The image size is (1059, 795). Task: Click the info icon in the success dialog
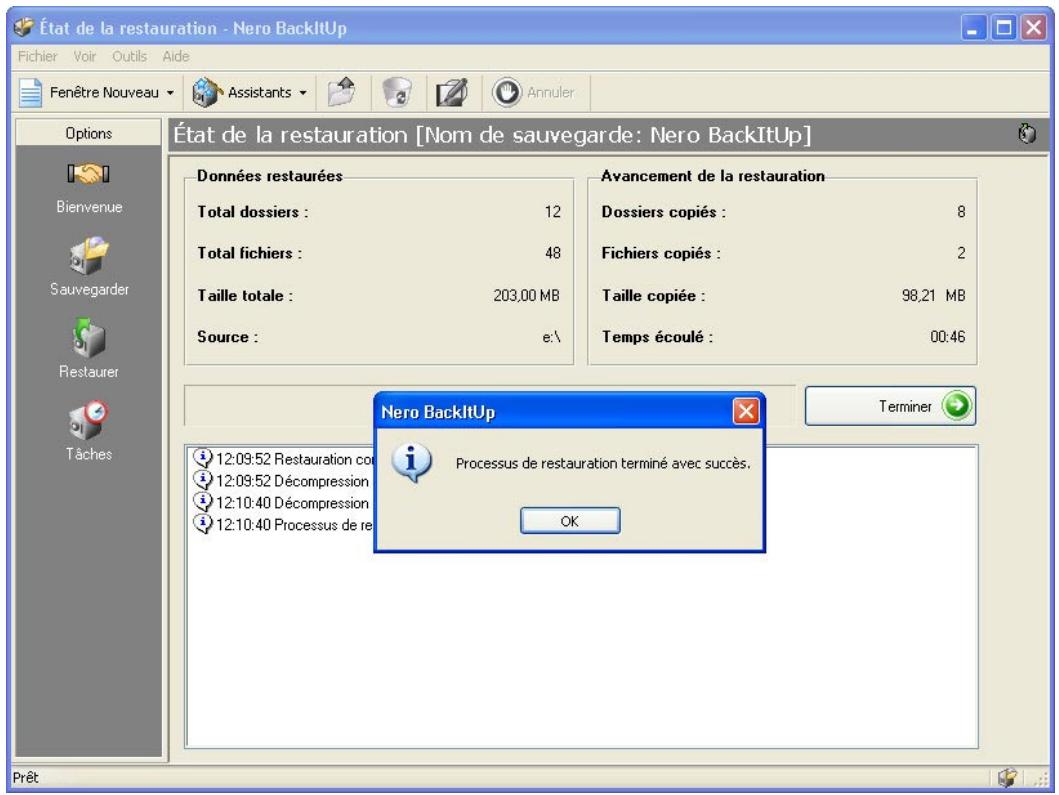pos(411,462)
